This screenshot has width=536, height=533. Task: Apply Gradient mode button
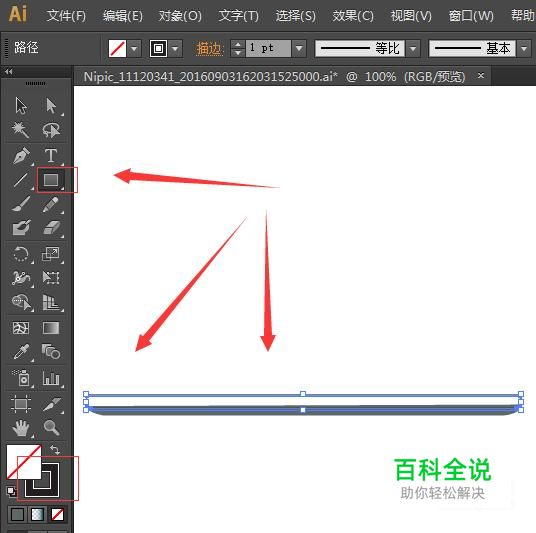click(37, 514)
